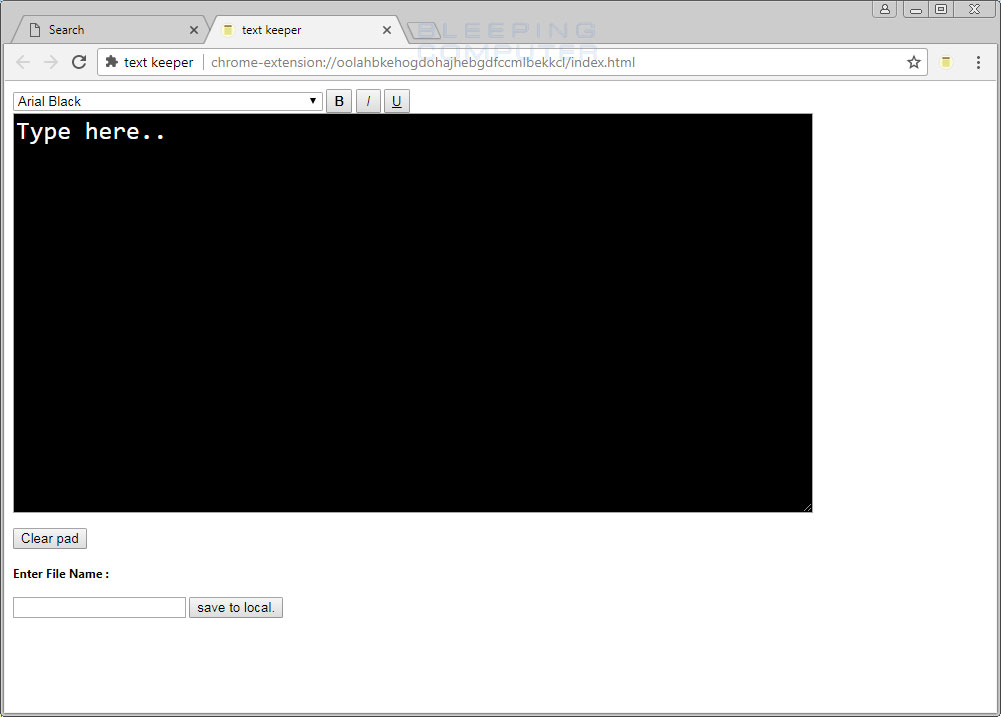This screenshot has width=1001, height=717.
Task: Click the save to local button
Action: point(235,607)
